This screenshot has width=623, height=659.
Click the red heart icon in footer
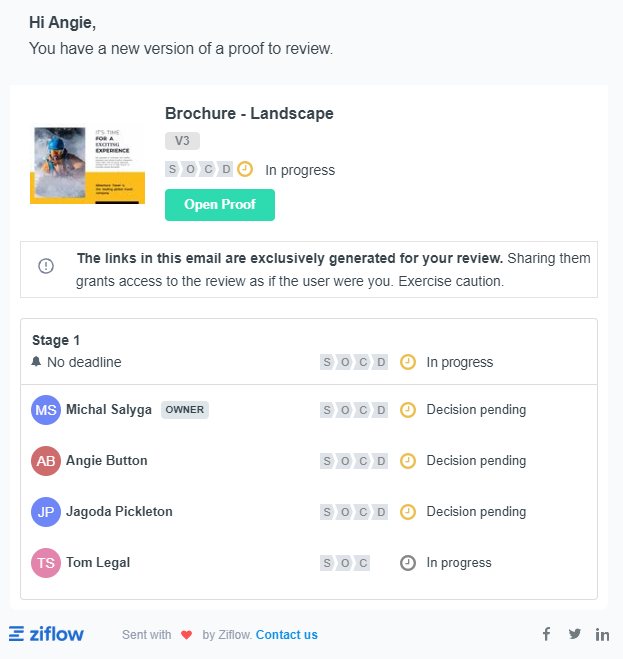pos(186,634)
